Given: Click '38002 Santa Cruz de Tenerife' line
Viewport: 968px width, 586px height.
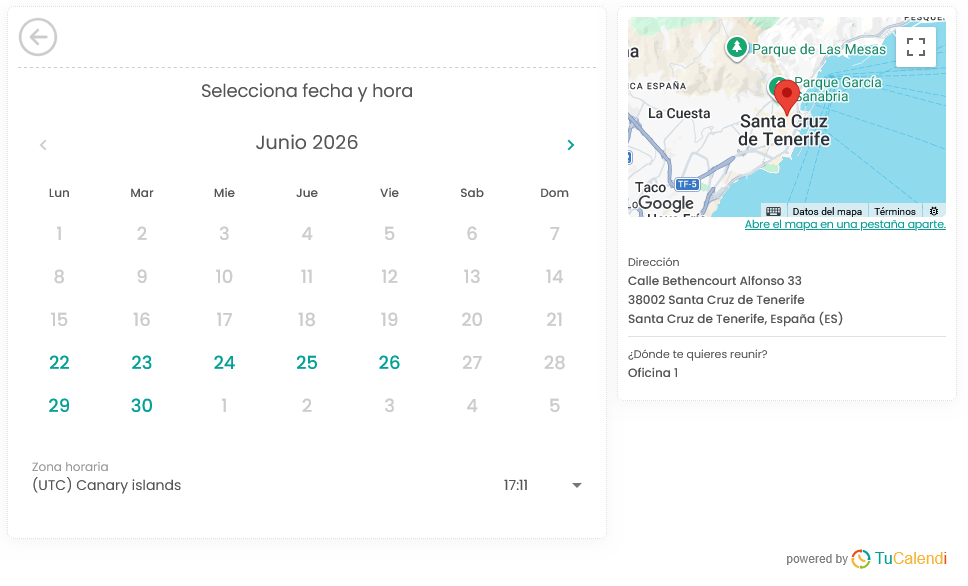Looking at the screenshot, I should 716,300.
